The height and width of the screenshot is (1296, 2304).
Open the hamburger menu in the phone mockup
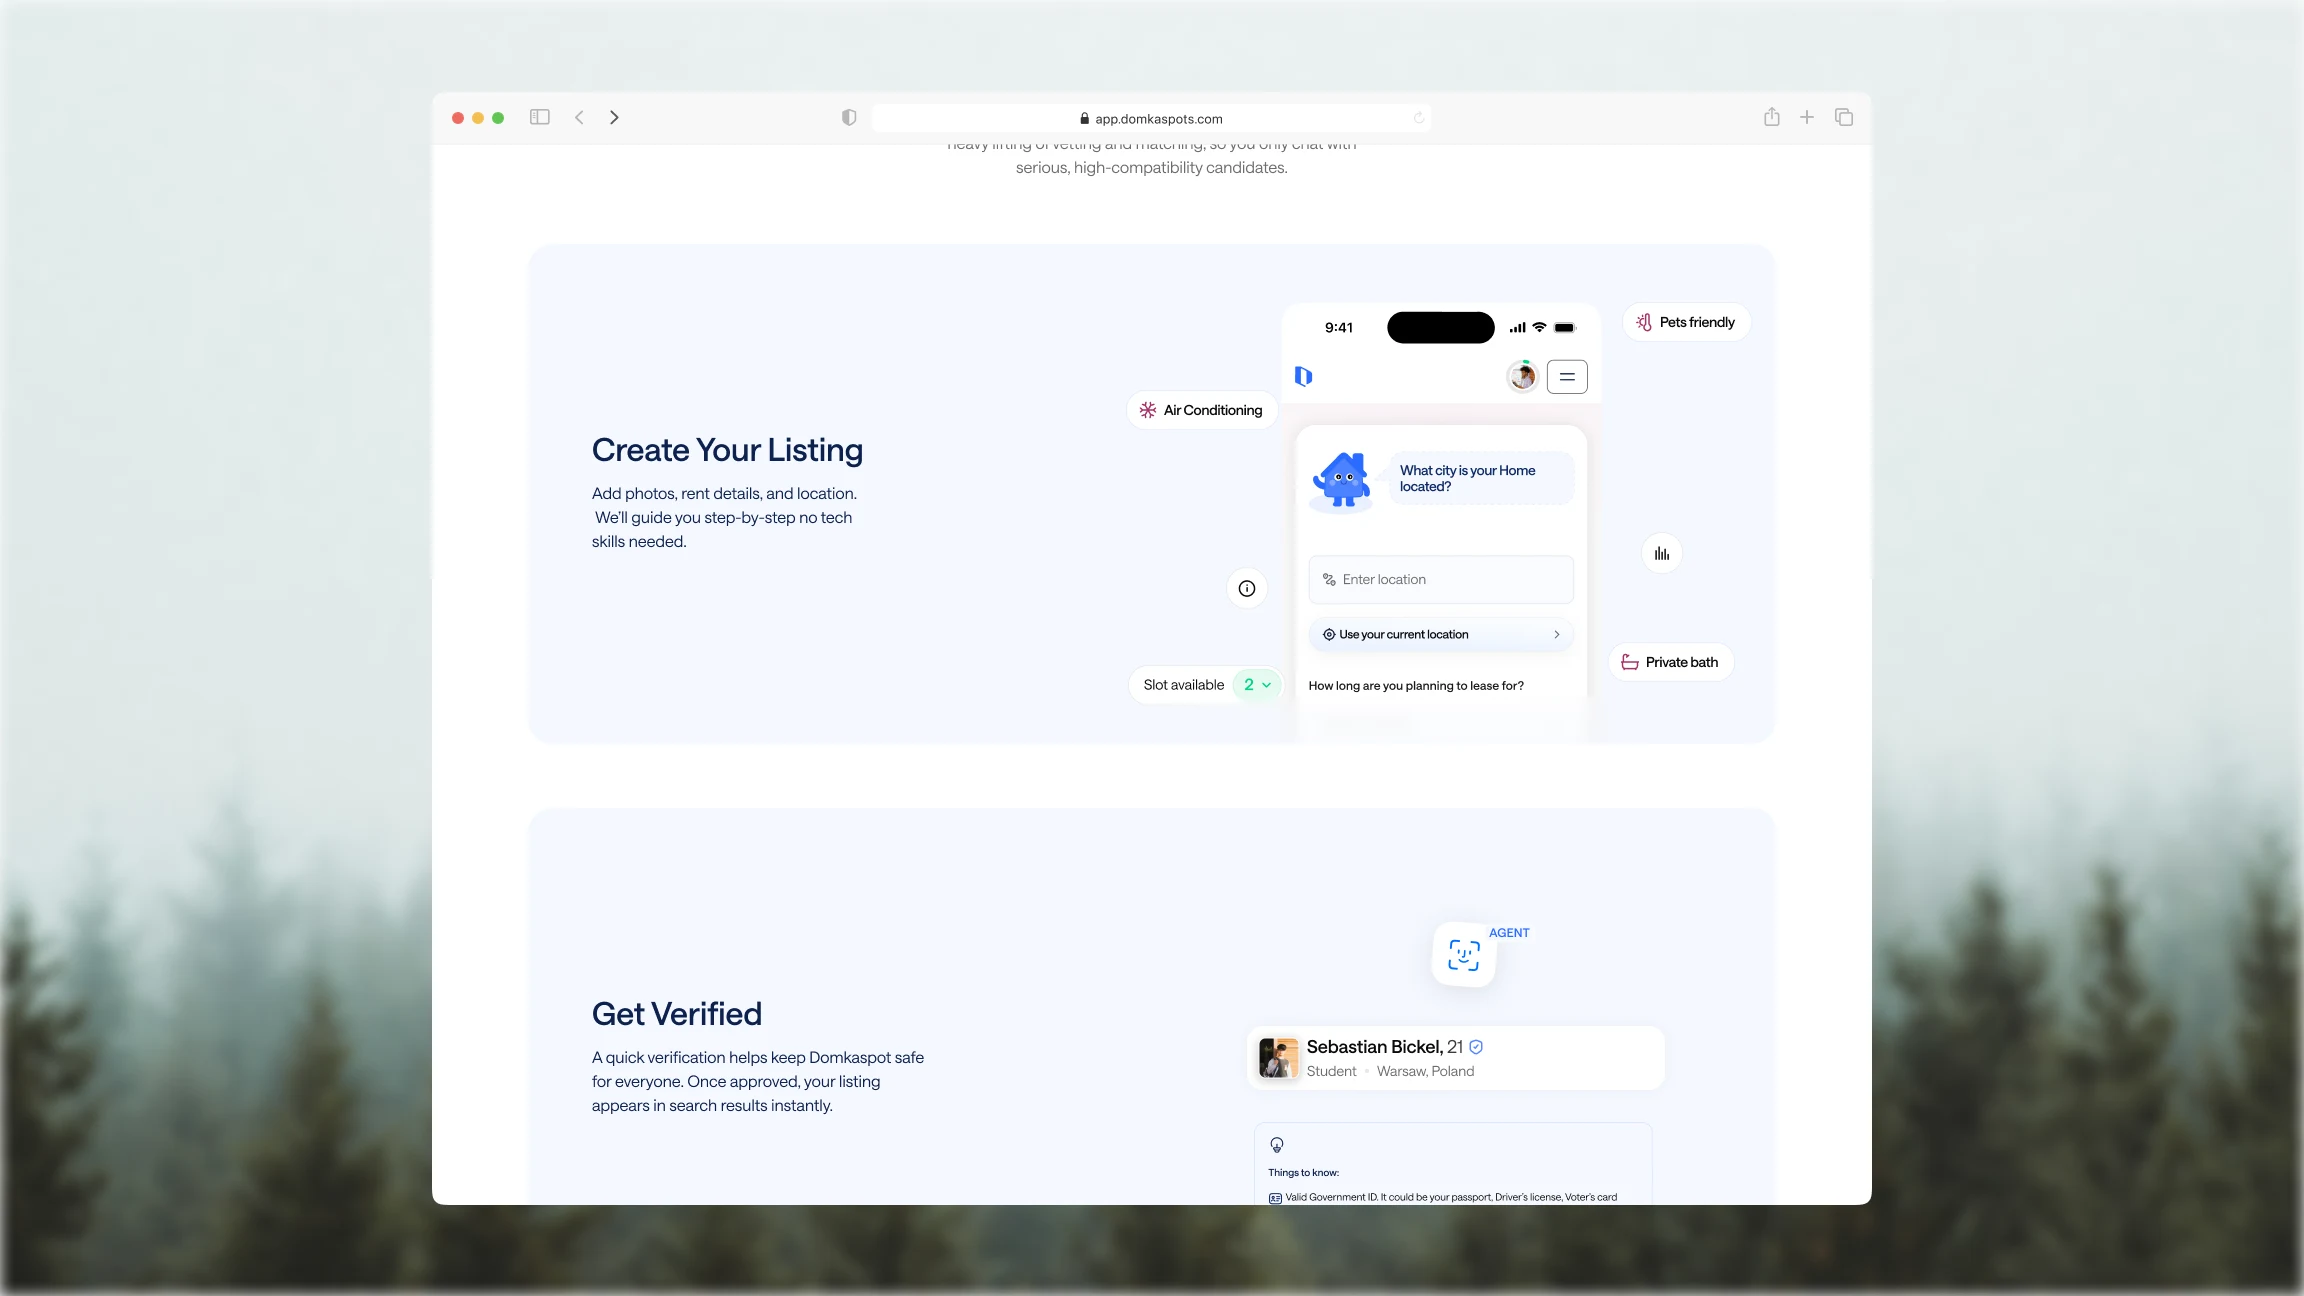pyautogui.click(x=1567, y=377)
